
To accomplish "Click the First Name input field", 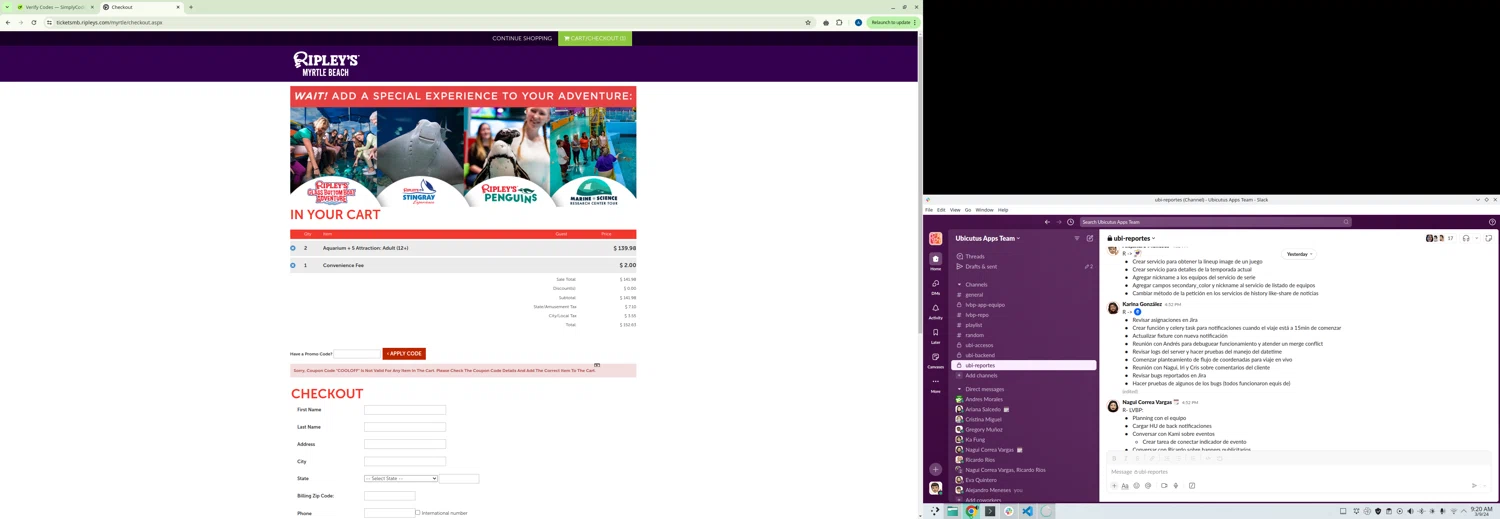I will pyautogui.click(x=405, y=410).
